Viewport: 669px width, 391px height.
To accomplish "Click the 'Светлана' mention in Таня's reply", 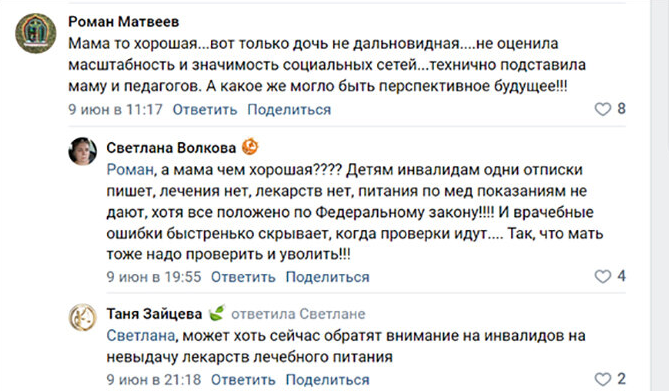I will (141, 336).
